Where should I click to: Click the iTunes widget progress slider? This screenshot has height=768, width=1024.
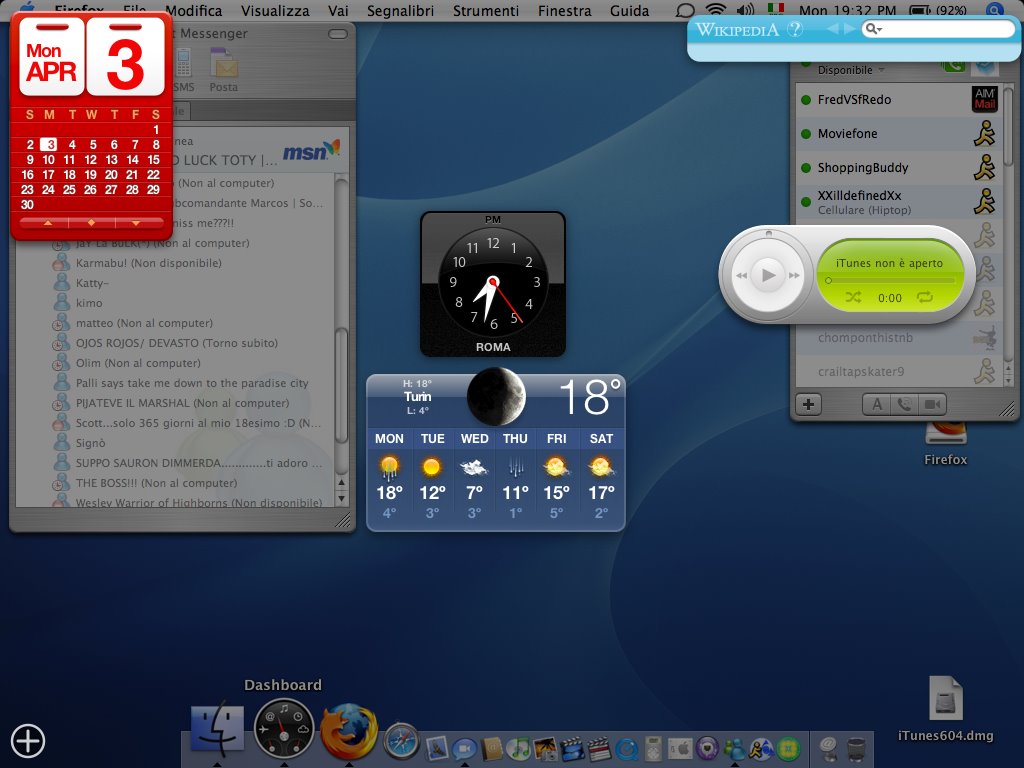point(890,280)
